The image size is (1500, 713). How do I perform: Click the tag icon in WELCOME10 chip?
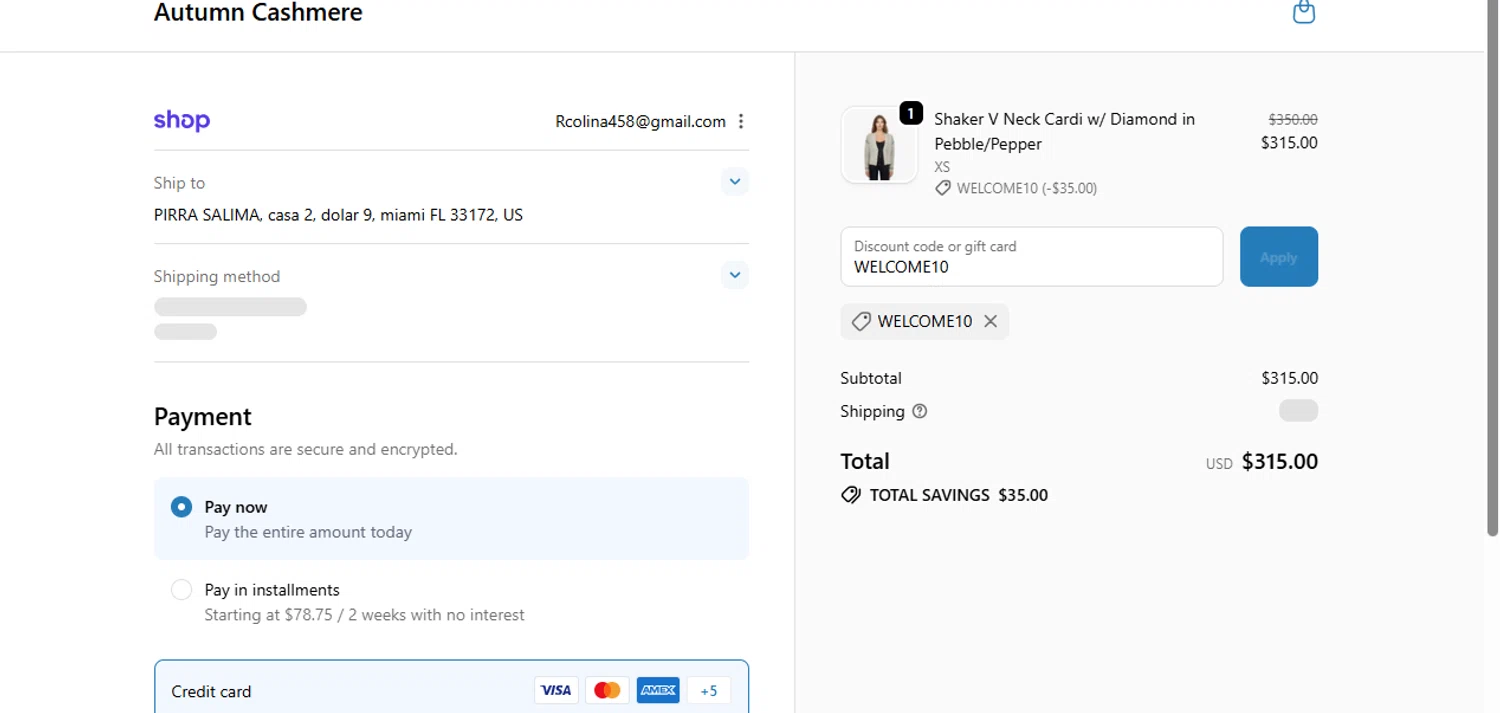coord(861,321)
